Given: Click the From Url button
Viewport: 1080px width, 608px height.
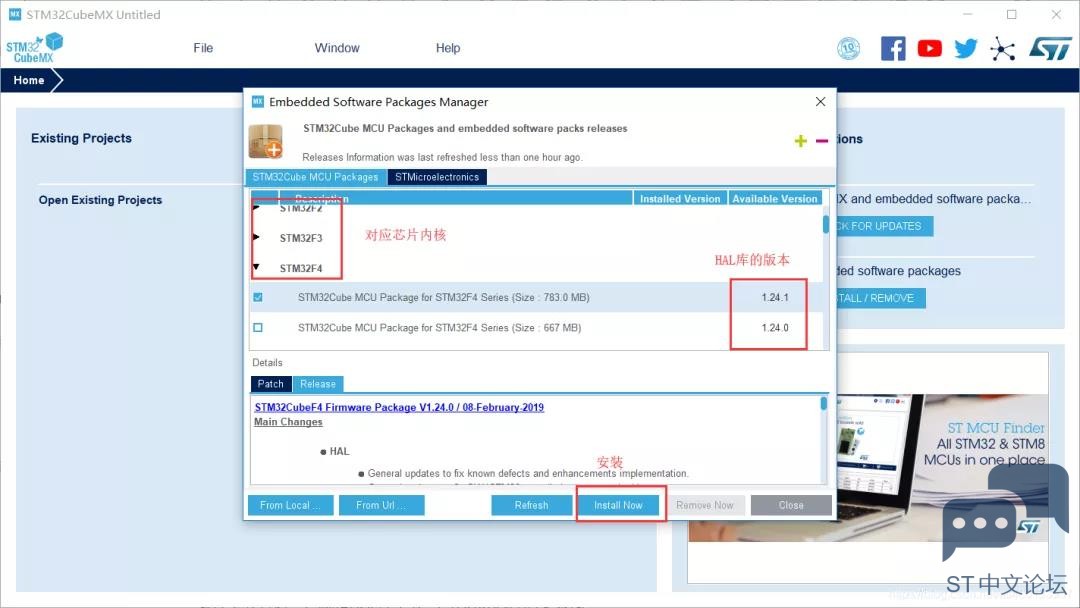Looking at the screenshot, I should (x=381, y=505).
